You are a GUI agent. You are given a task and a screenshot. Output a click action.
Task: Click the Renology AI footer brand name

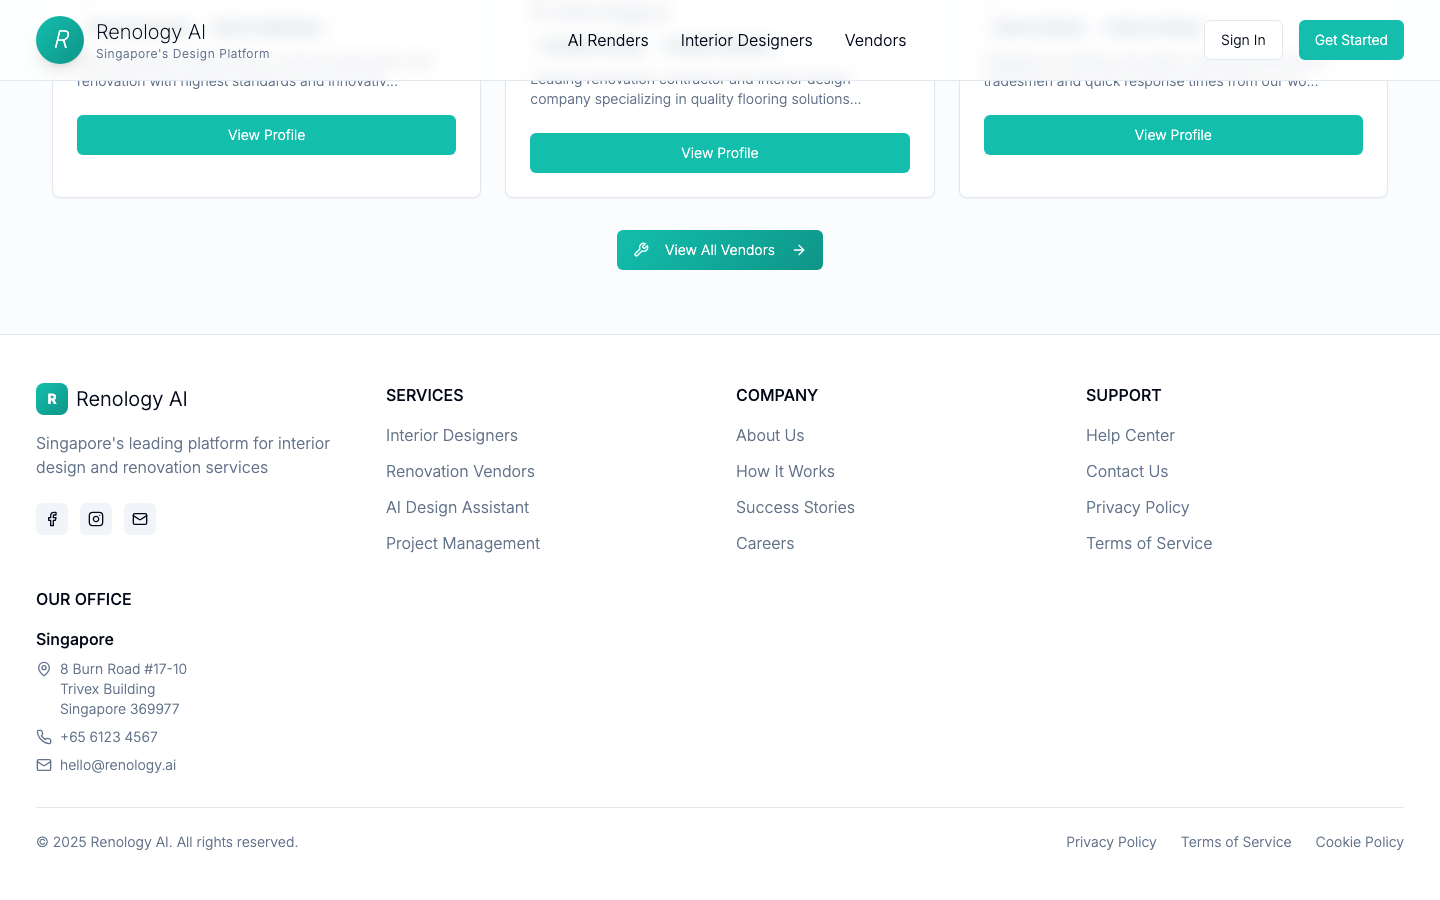(132, 399)
